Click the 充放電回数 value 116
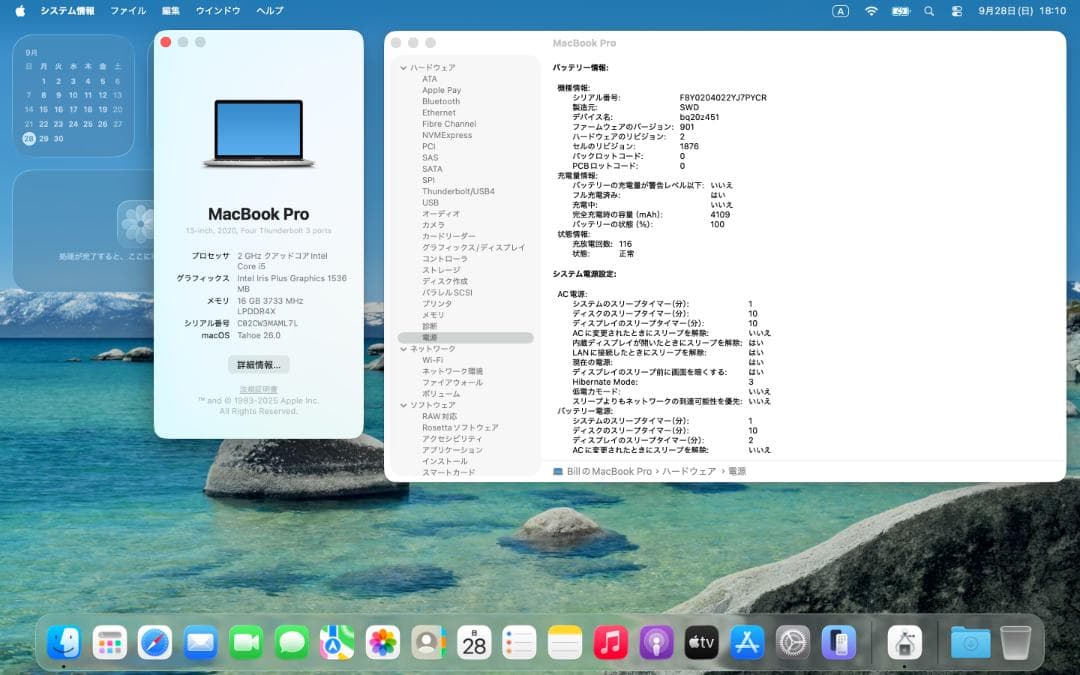1080x675 pixels. coord(625,244)
